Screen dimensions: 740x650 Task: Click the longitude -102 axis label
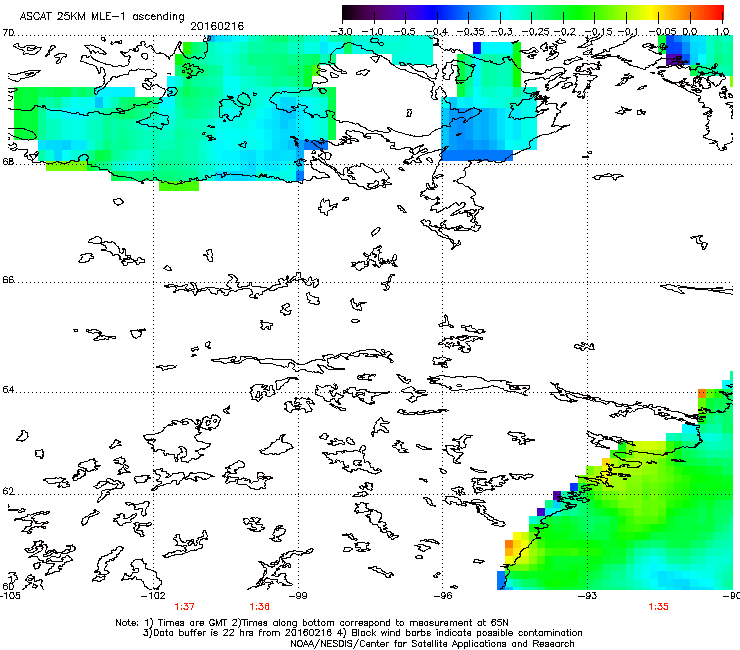click(153, 595)
